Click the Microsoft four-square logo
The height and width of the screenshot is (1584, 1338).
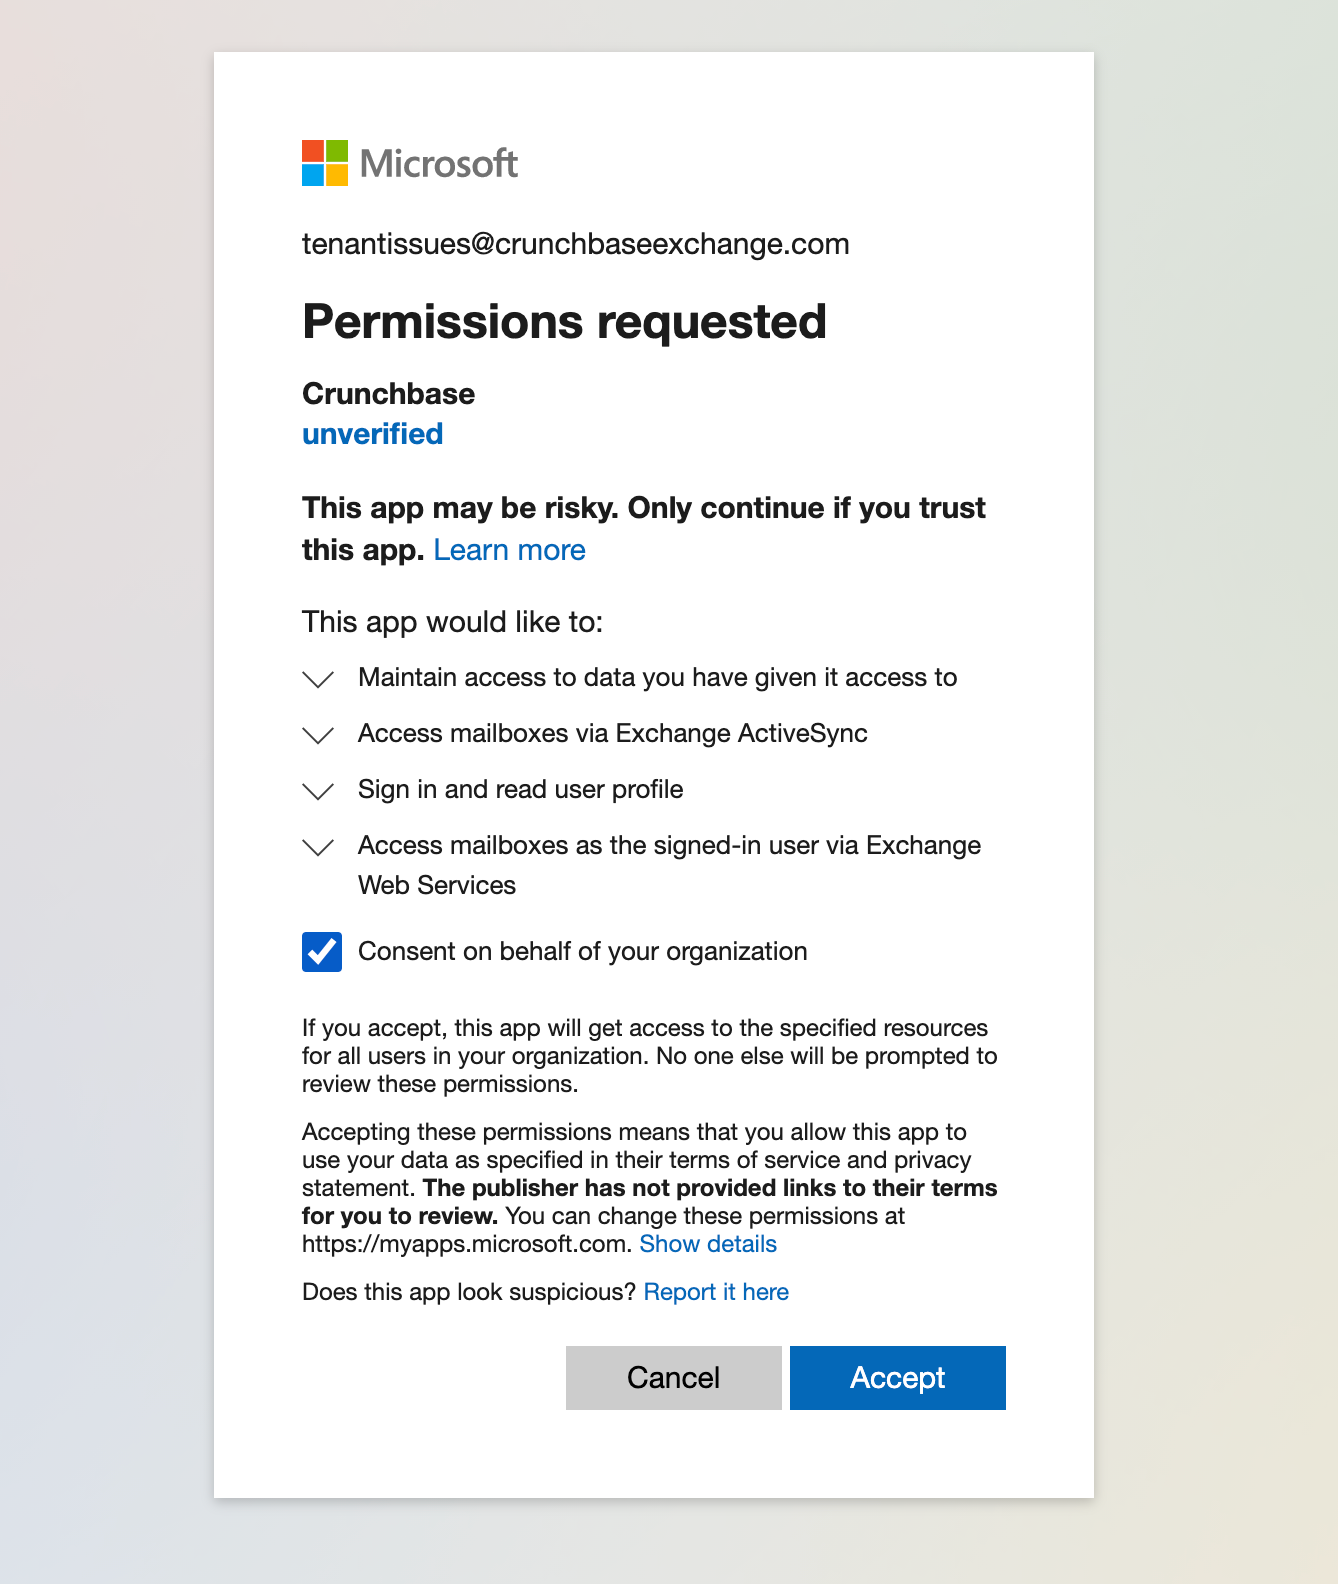point(325,163)
